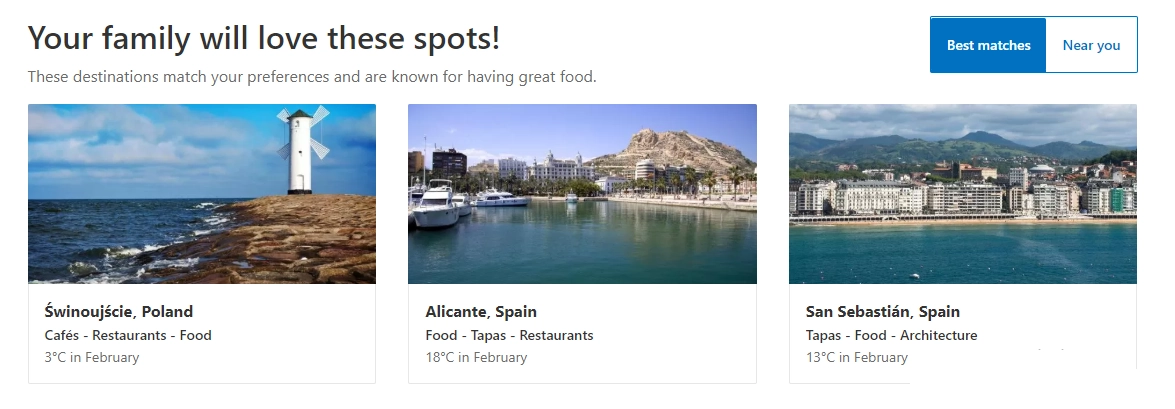
Task: Click the 13°C in February temperature
Action: tap(857, 357)
